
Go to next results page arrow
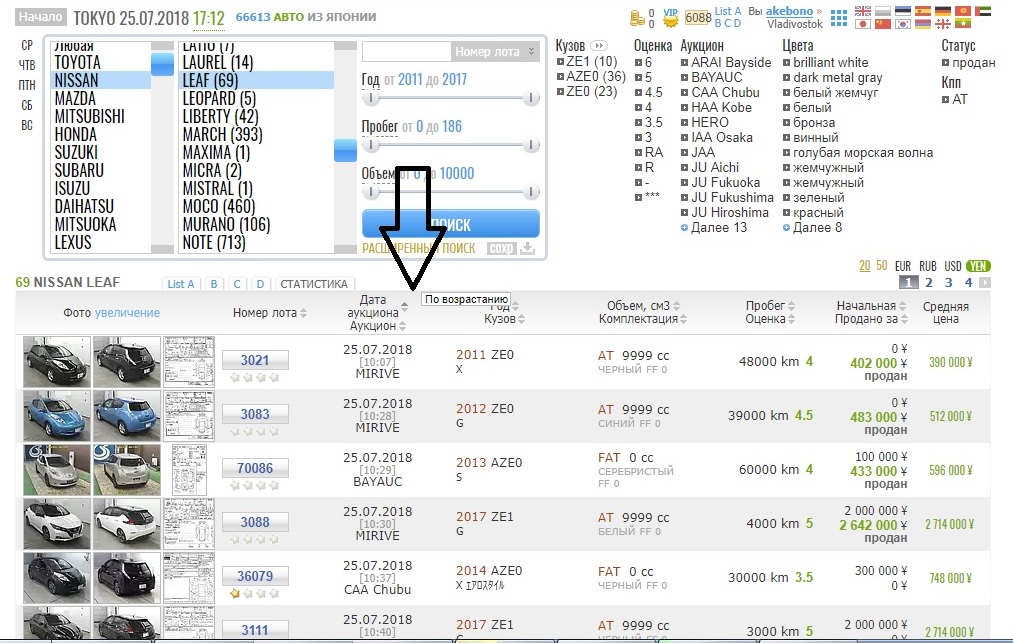click(x=985, y=282)
